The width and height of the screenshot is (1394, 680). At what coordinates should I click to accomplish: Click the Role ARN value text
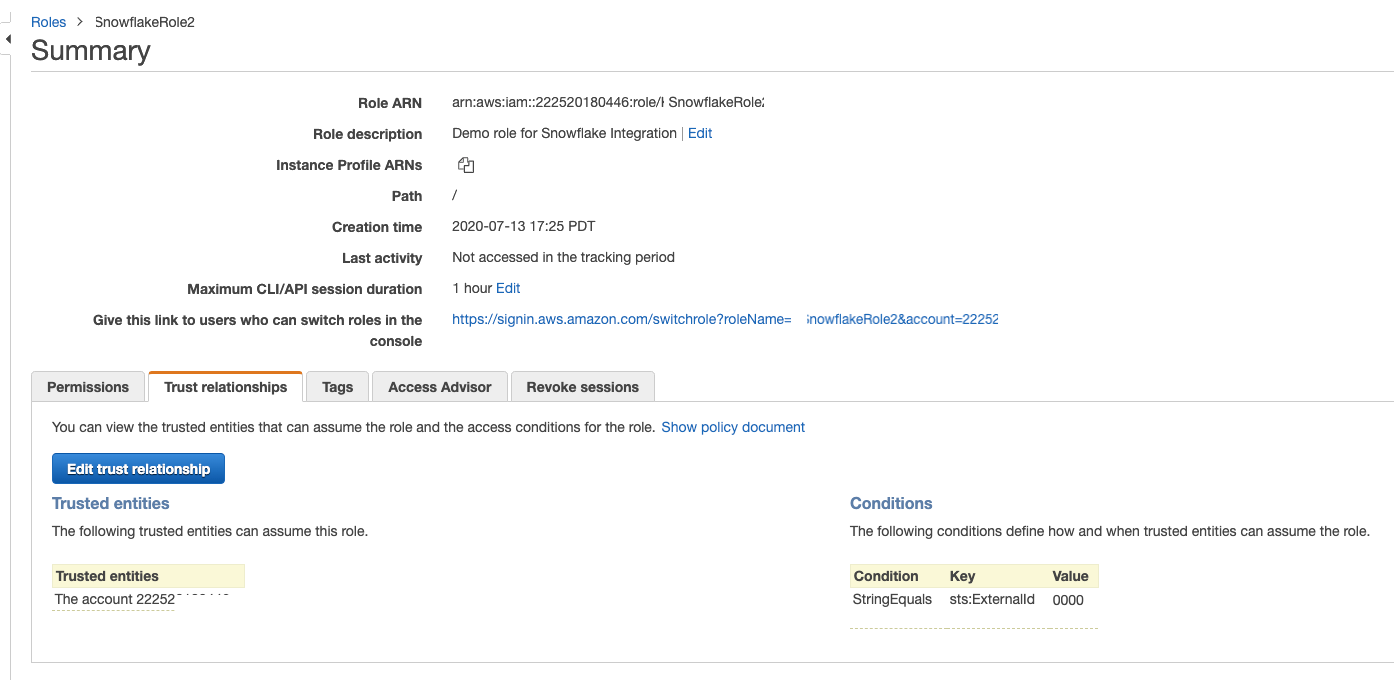pos(607,103)
